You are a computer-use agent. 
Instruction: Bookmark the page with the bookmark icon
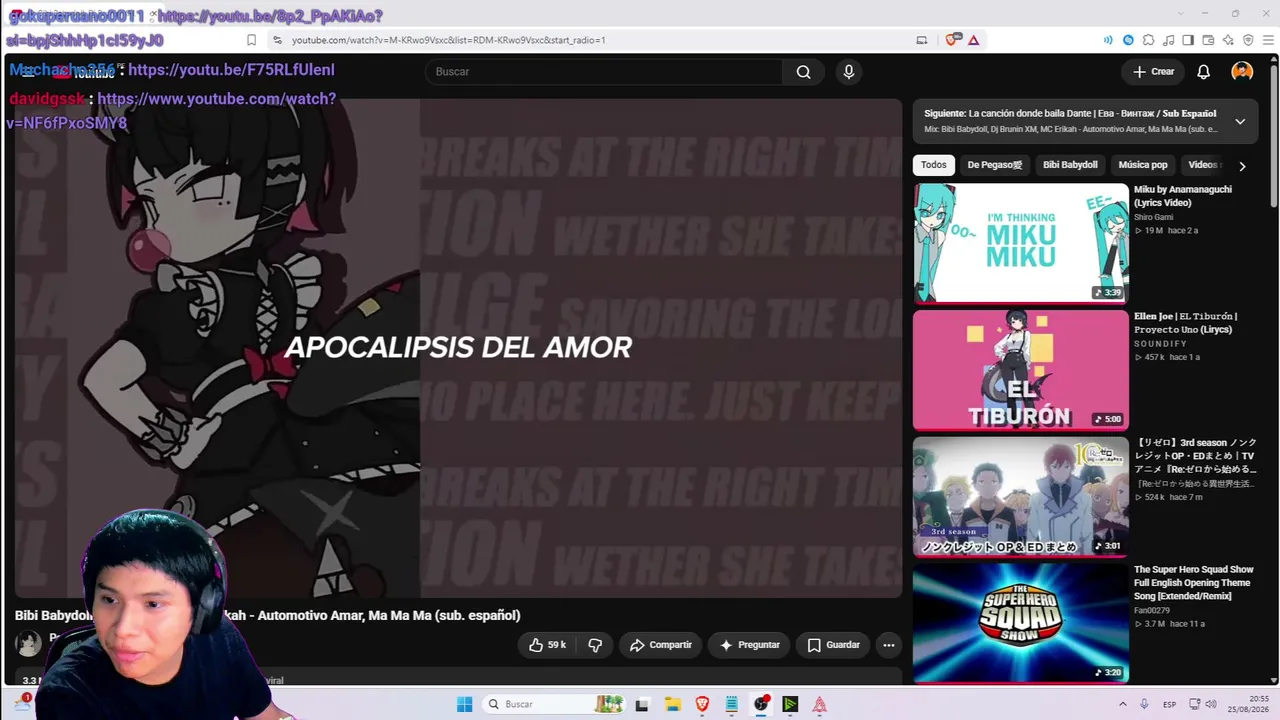251,40
